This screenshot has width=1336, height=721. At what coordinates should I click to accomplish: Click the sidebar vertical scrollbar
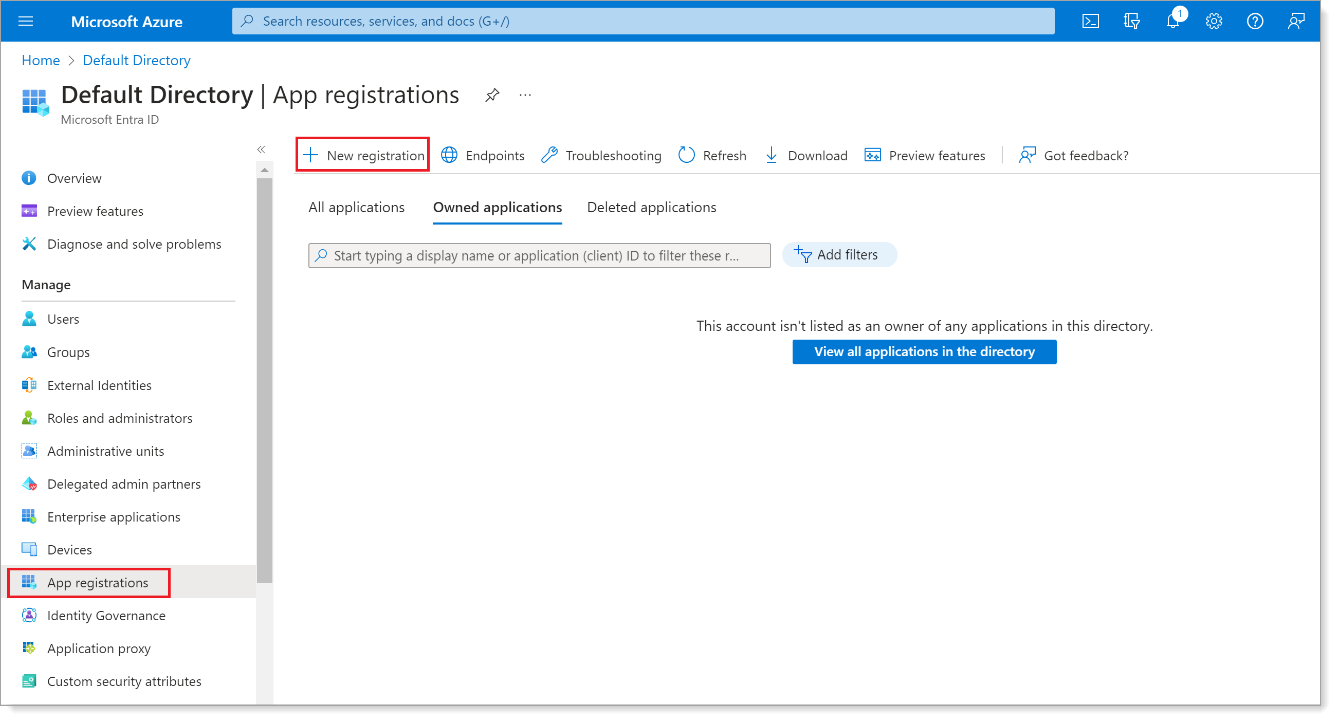[x=265, y=380]
